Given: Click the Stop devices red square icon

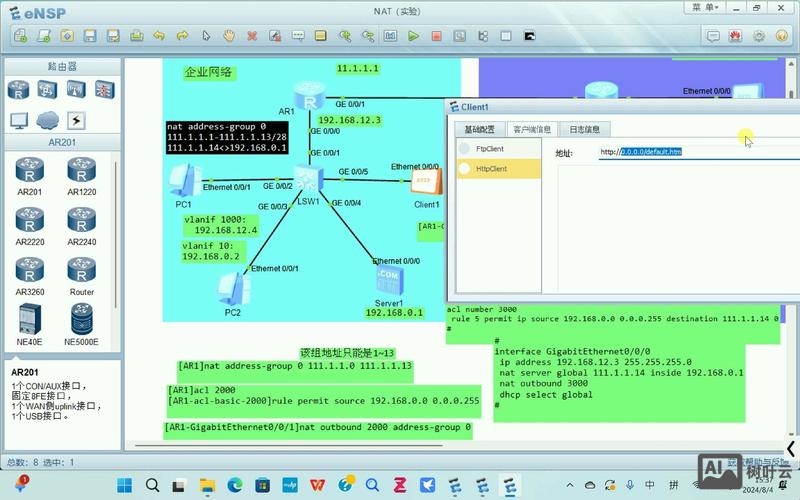Looking at the screenshot, I should tap(436, 36).
